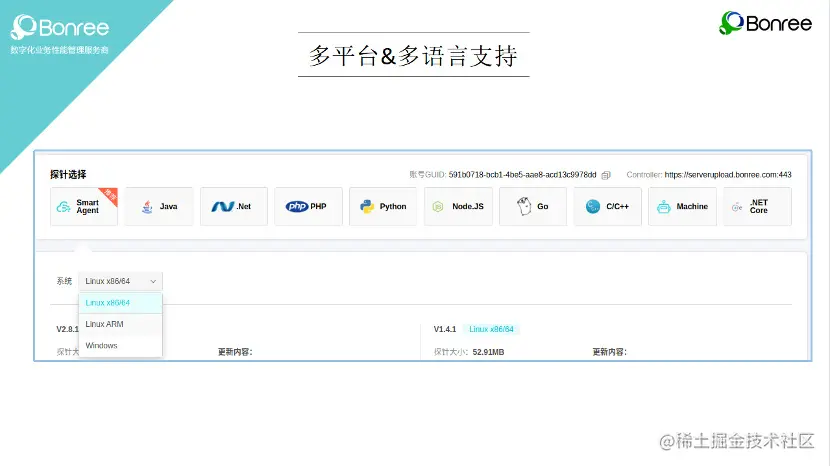Screen dimensions: 830x466
Task: Click the 探针选择 heading
Action: pyautogui.click(x=68, y=174)
